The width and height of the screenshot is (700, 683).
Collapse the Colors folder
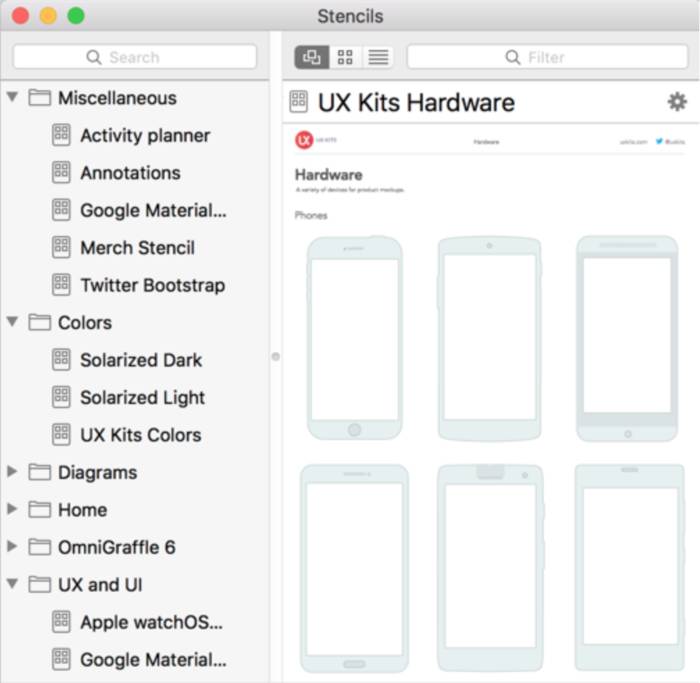(x=12, y=321)
